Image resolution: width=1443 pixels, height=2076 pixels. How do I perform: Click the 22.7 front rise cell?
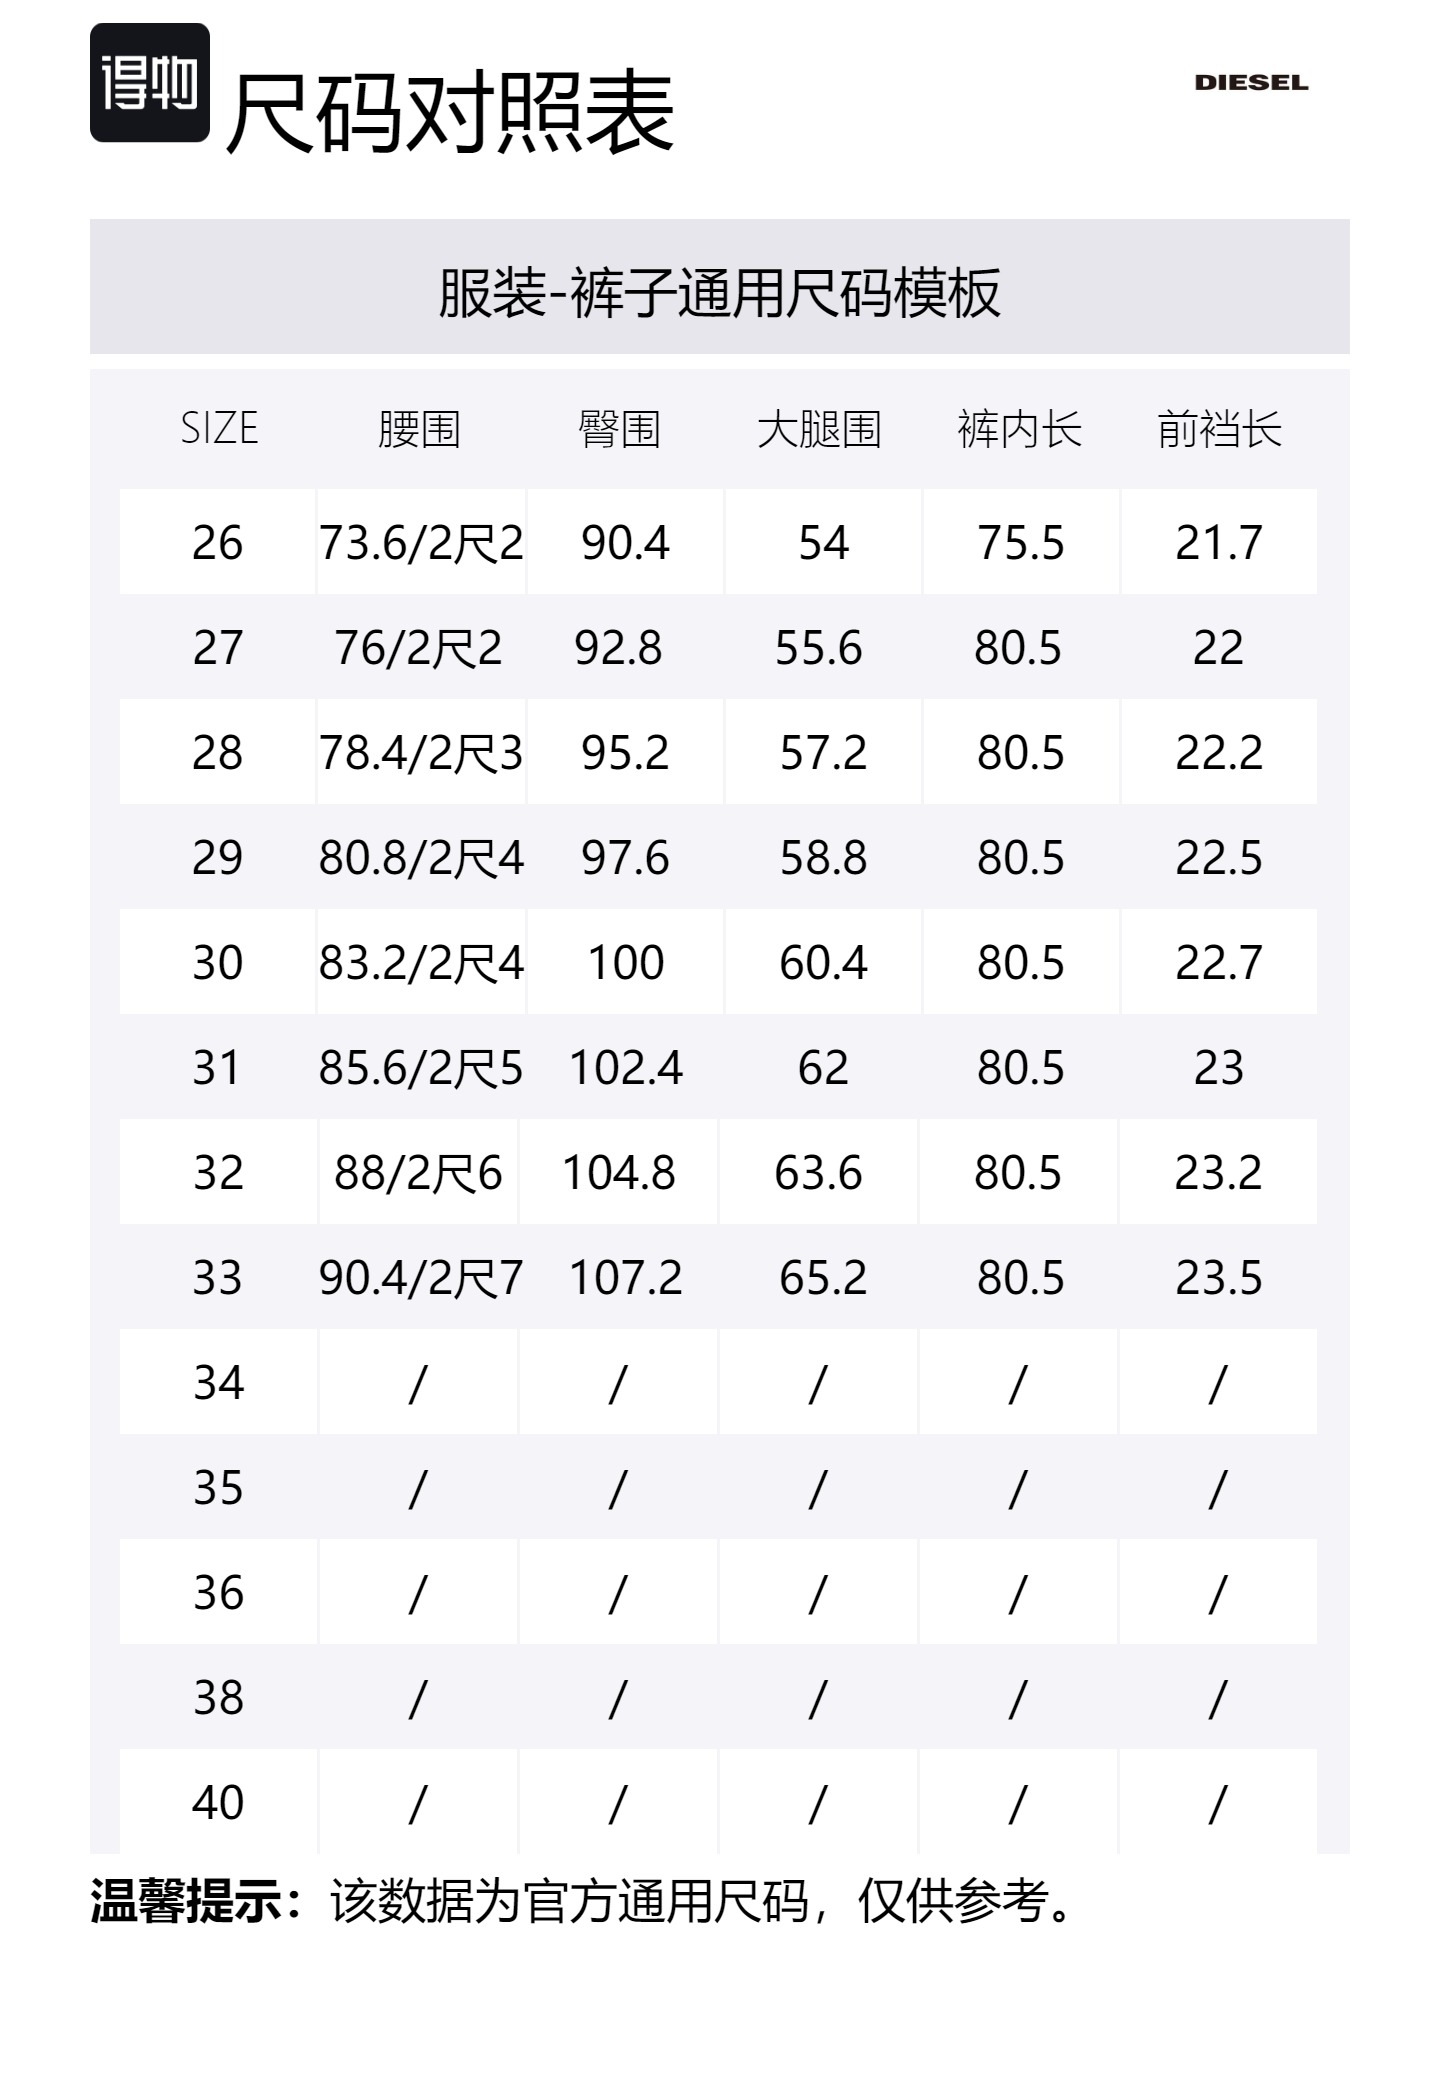(x=1218, y=963)
